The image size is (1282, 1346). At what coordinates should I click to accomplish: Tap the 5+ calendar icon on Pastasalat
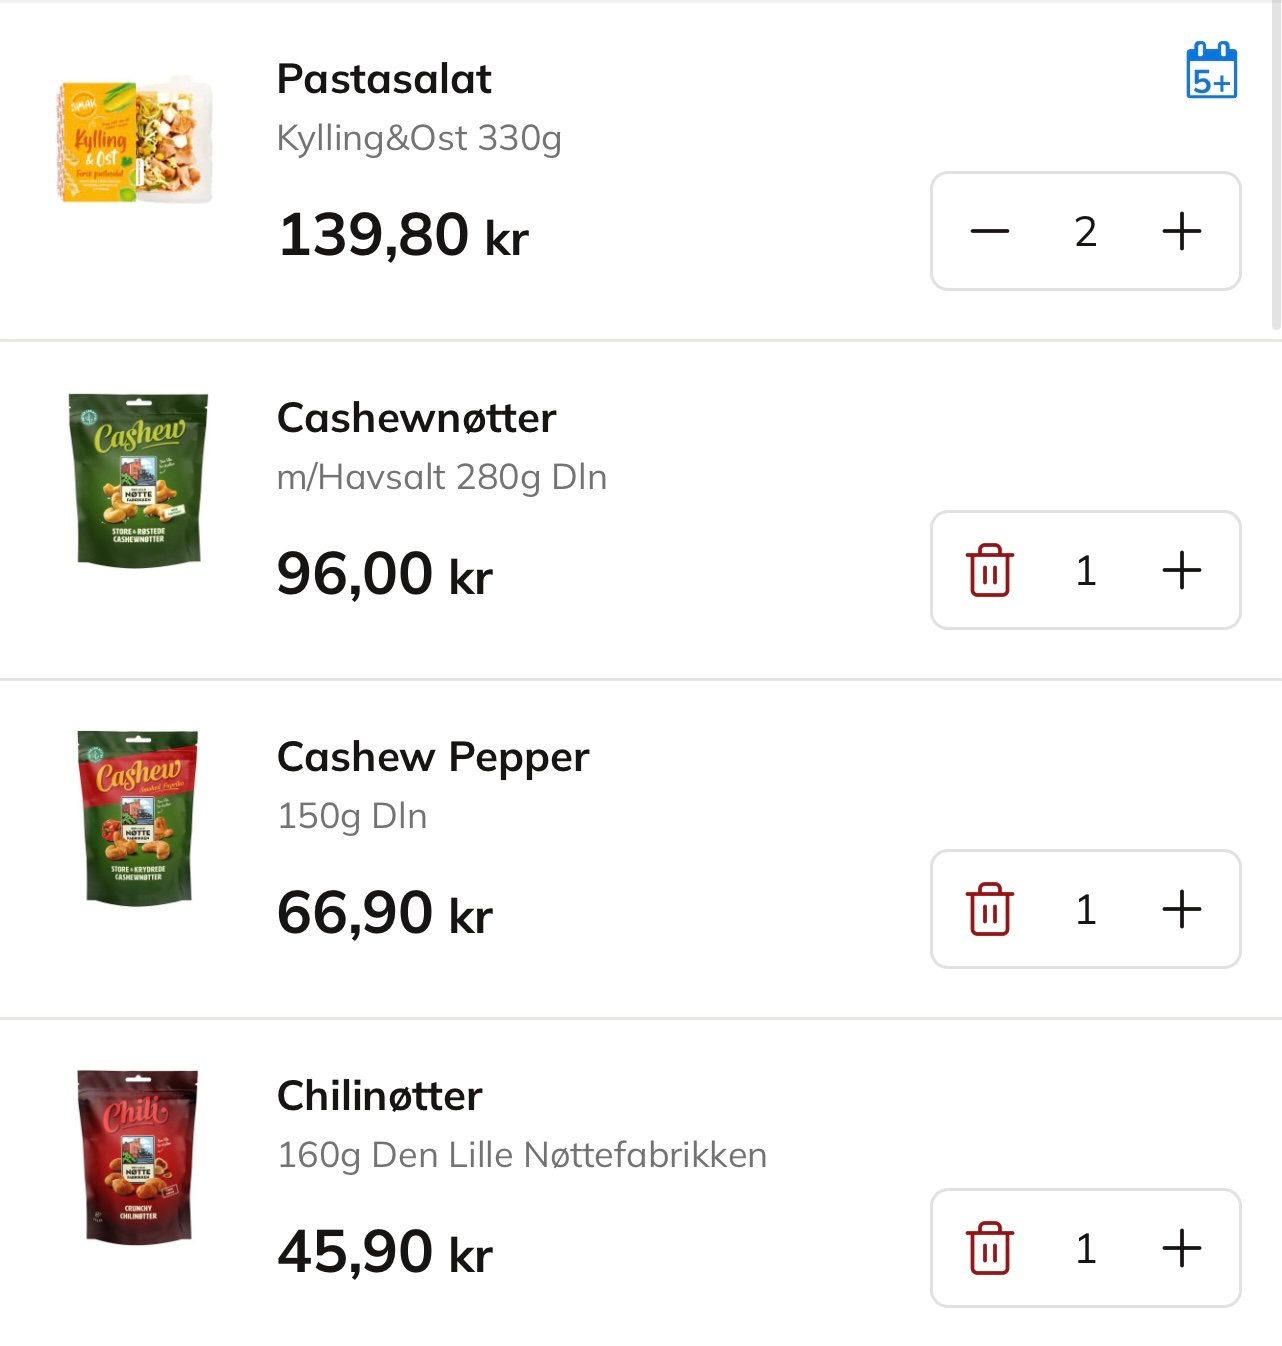pos(1211,70)
